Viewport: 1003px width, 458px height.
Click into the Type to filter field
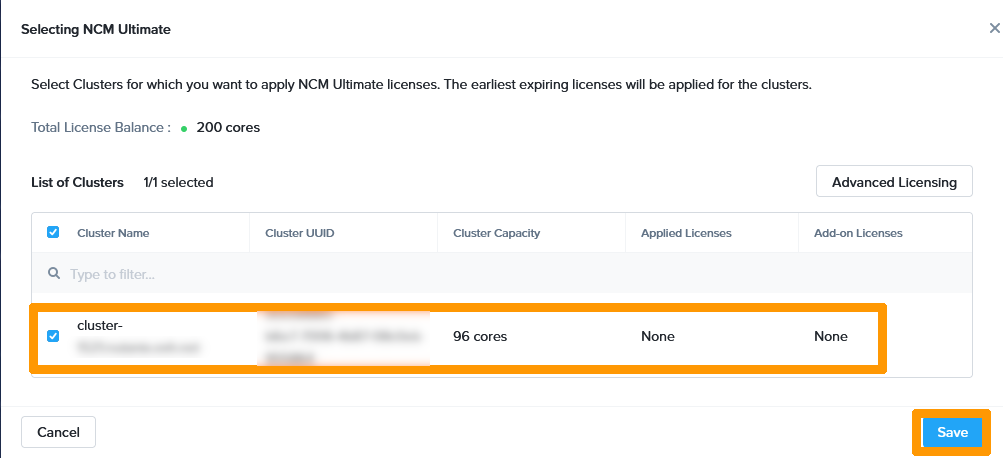coord(502,274)
